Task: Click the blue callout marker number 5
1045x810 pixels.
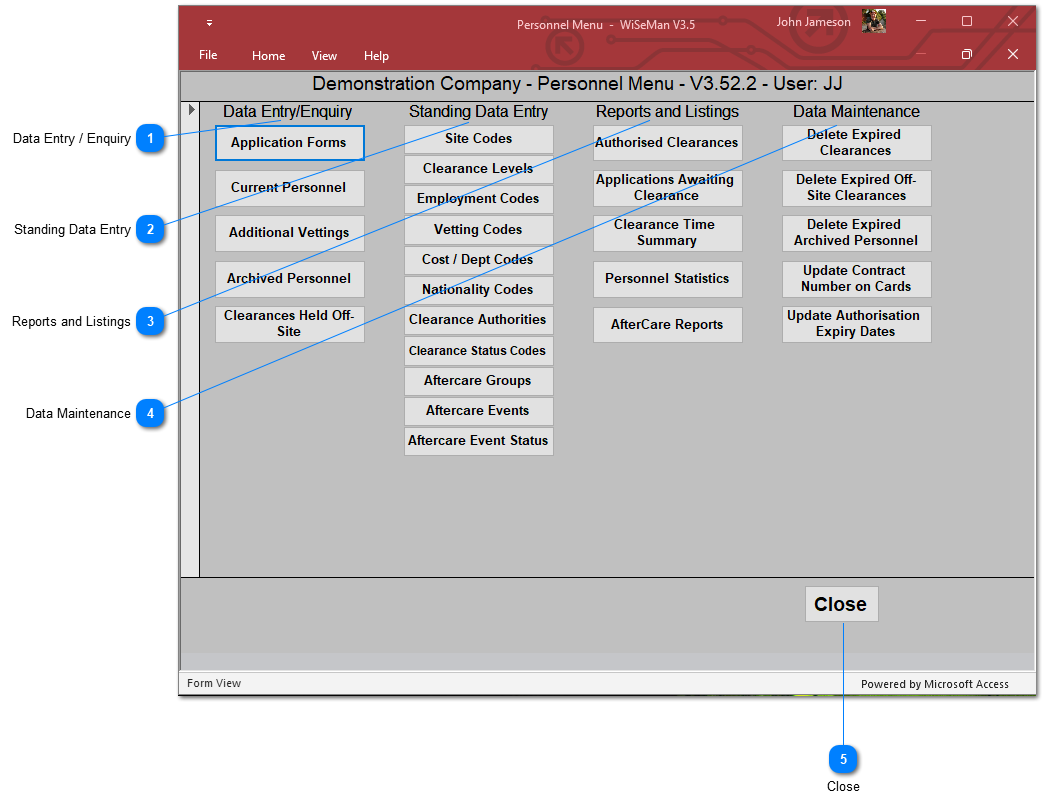Action: pyautogui.click(x=843, y=760)
